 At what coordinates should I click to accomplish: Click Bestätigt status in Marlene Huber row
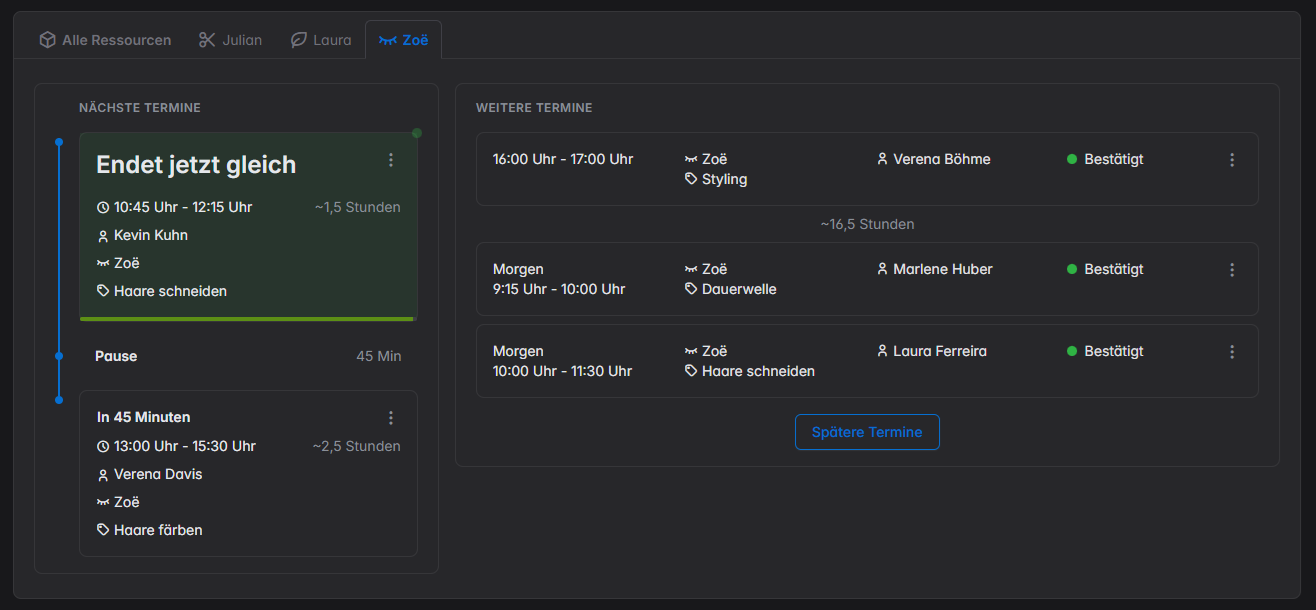click(x=1114, y=269)
